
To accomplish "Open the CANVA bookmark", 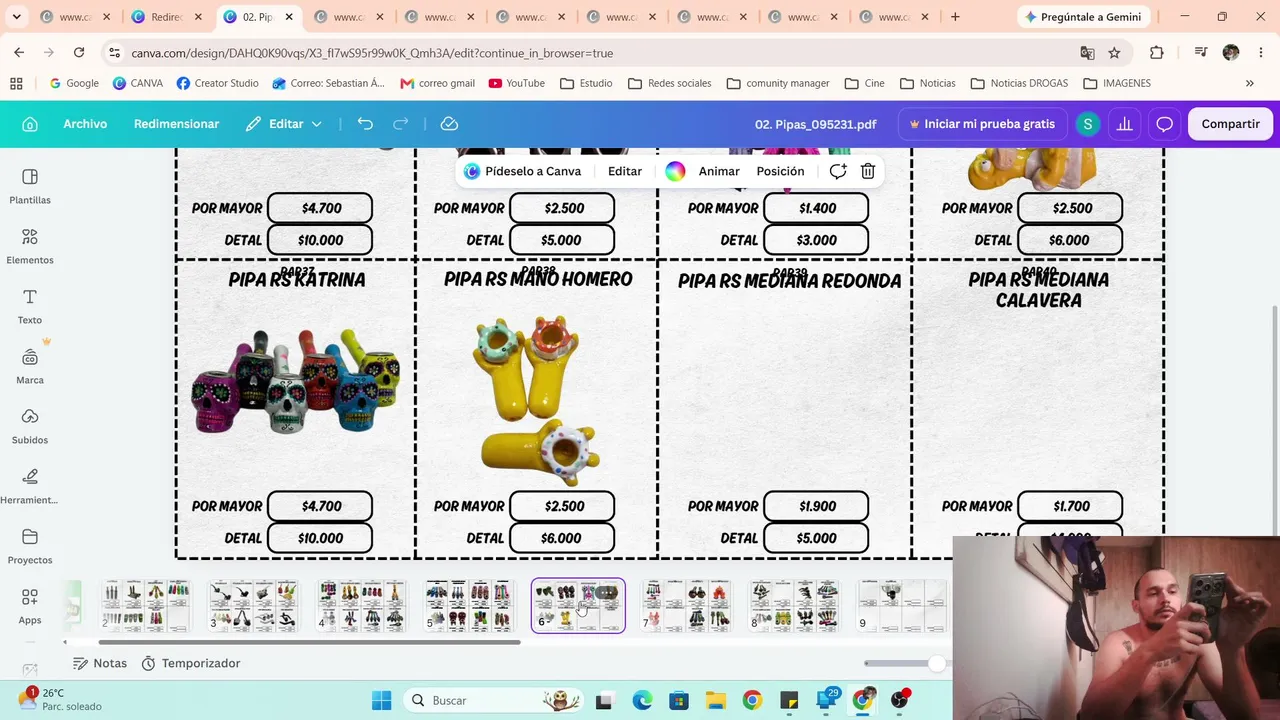I will tap(138, 83).
